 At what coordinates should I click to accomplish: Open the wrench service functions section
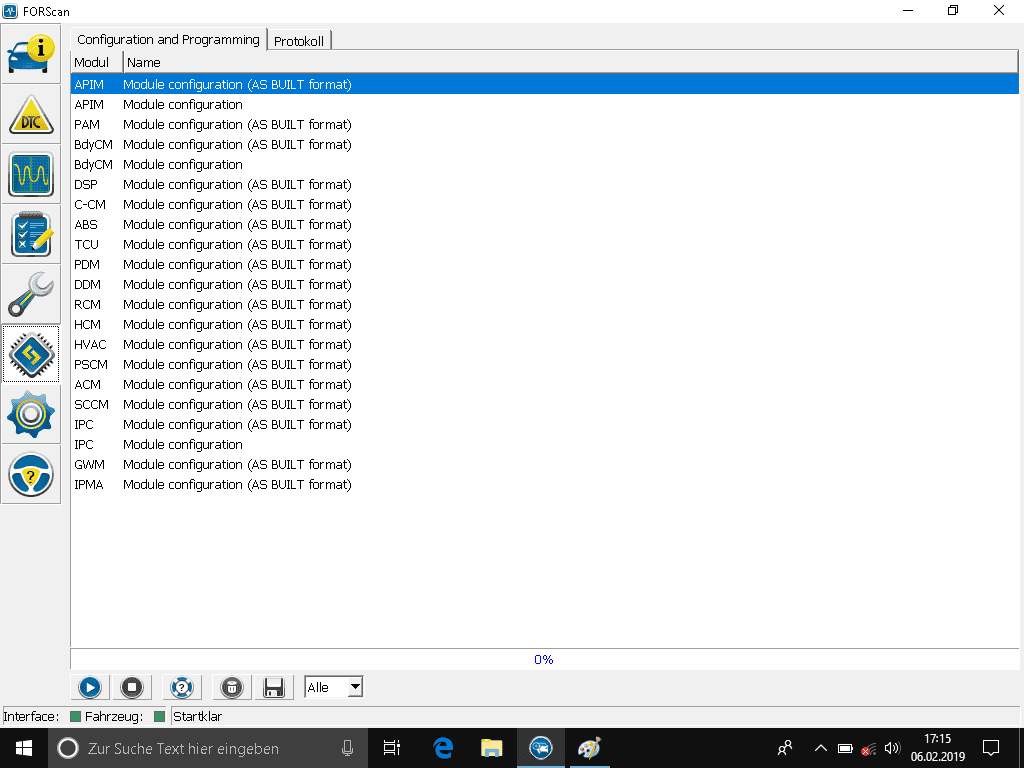[31, 294]
